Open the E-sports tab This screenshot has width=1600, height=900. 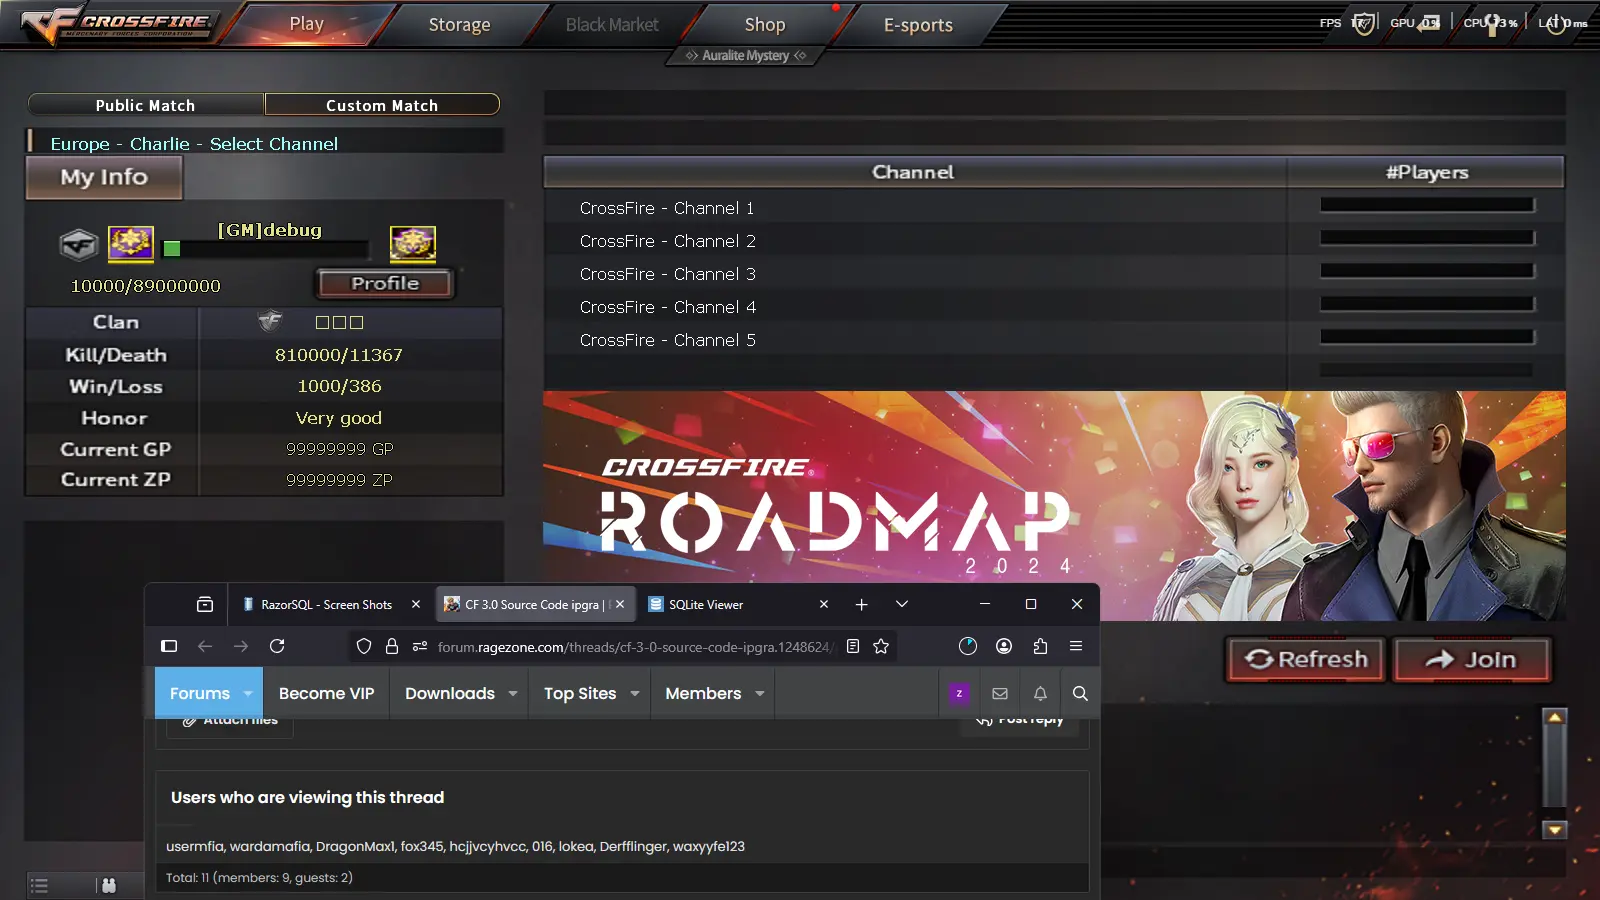click(x=918, y=24)
